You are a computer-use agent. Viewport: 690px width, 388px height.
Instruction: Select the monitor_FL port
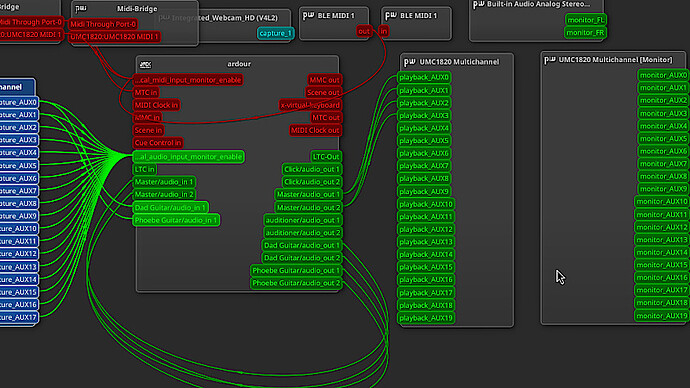[x=586, y=20]
